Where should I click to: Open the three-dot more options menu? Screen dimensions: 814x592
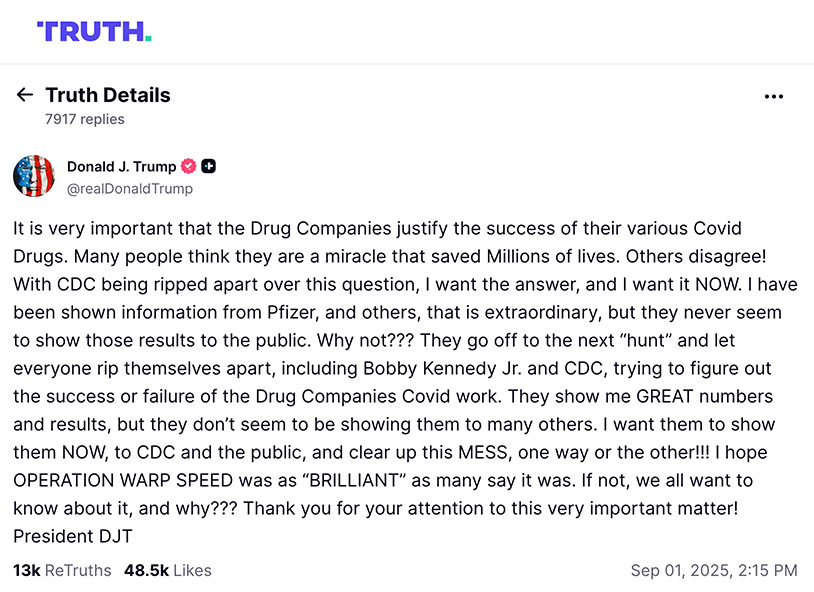coord(773,96)
